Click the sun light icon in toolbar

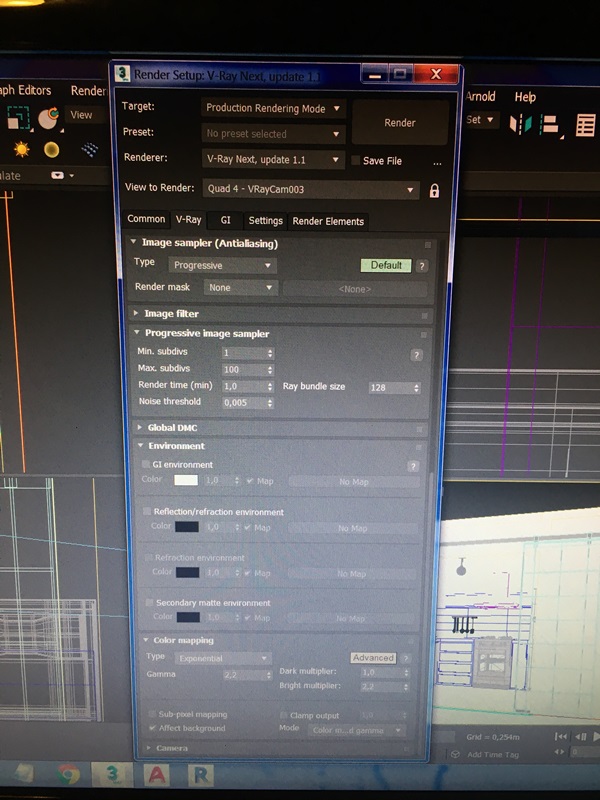[x=21, y=149]
